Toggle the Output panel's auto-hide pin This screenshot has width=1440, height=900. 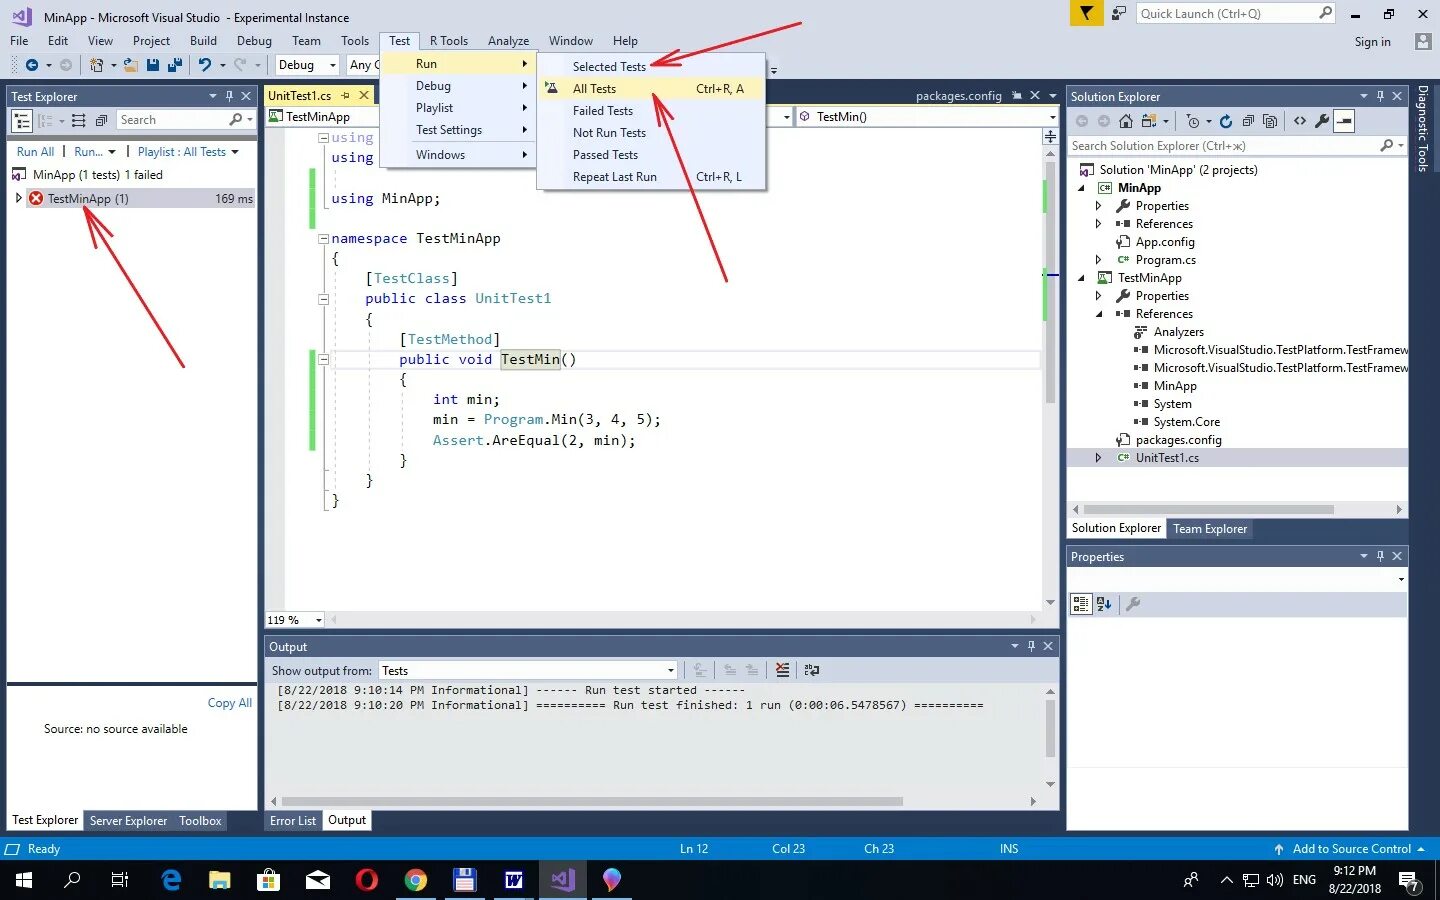pyautogui.click(x=1031, y=646)
